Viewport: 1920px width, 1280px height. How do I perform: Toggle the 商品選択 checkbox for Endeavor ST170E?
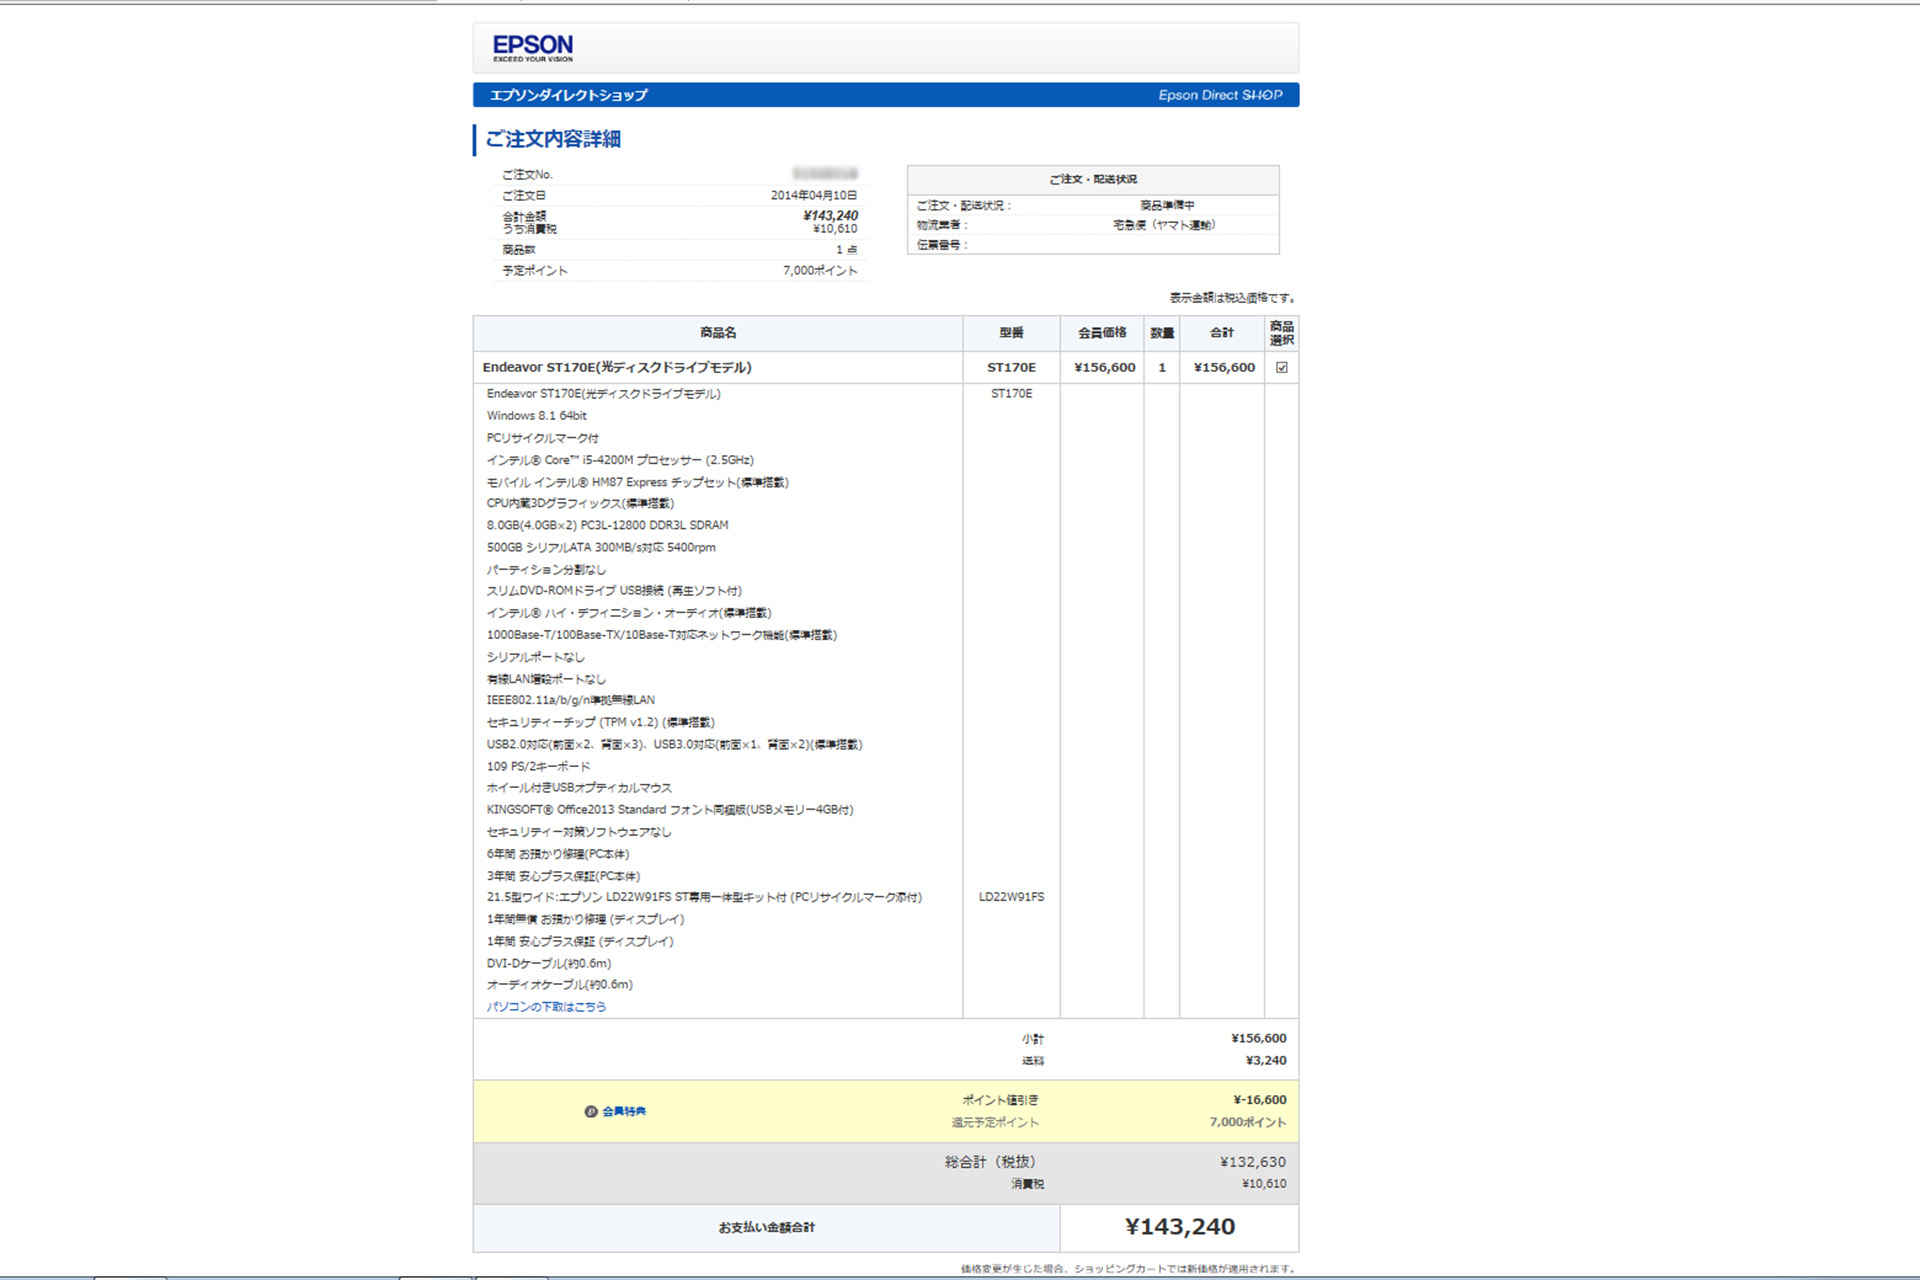pyautogui.click(x=1282, y=367)
